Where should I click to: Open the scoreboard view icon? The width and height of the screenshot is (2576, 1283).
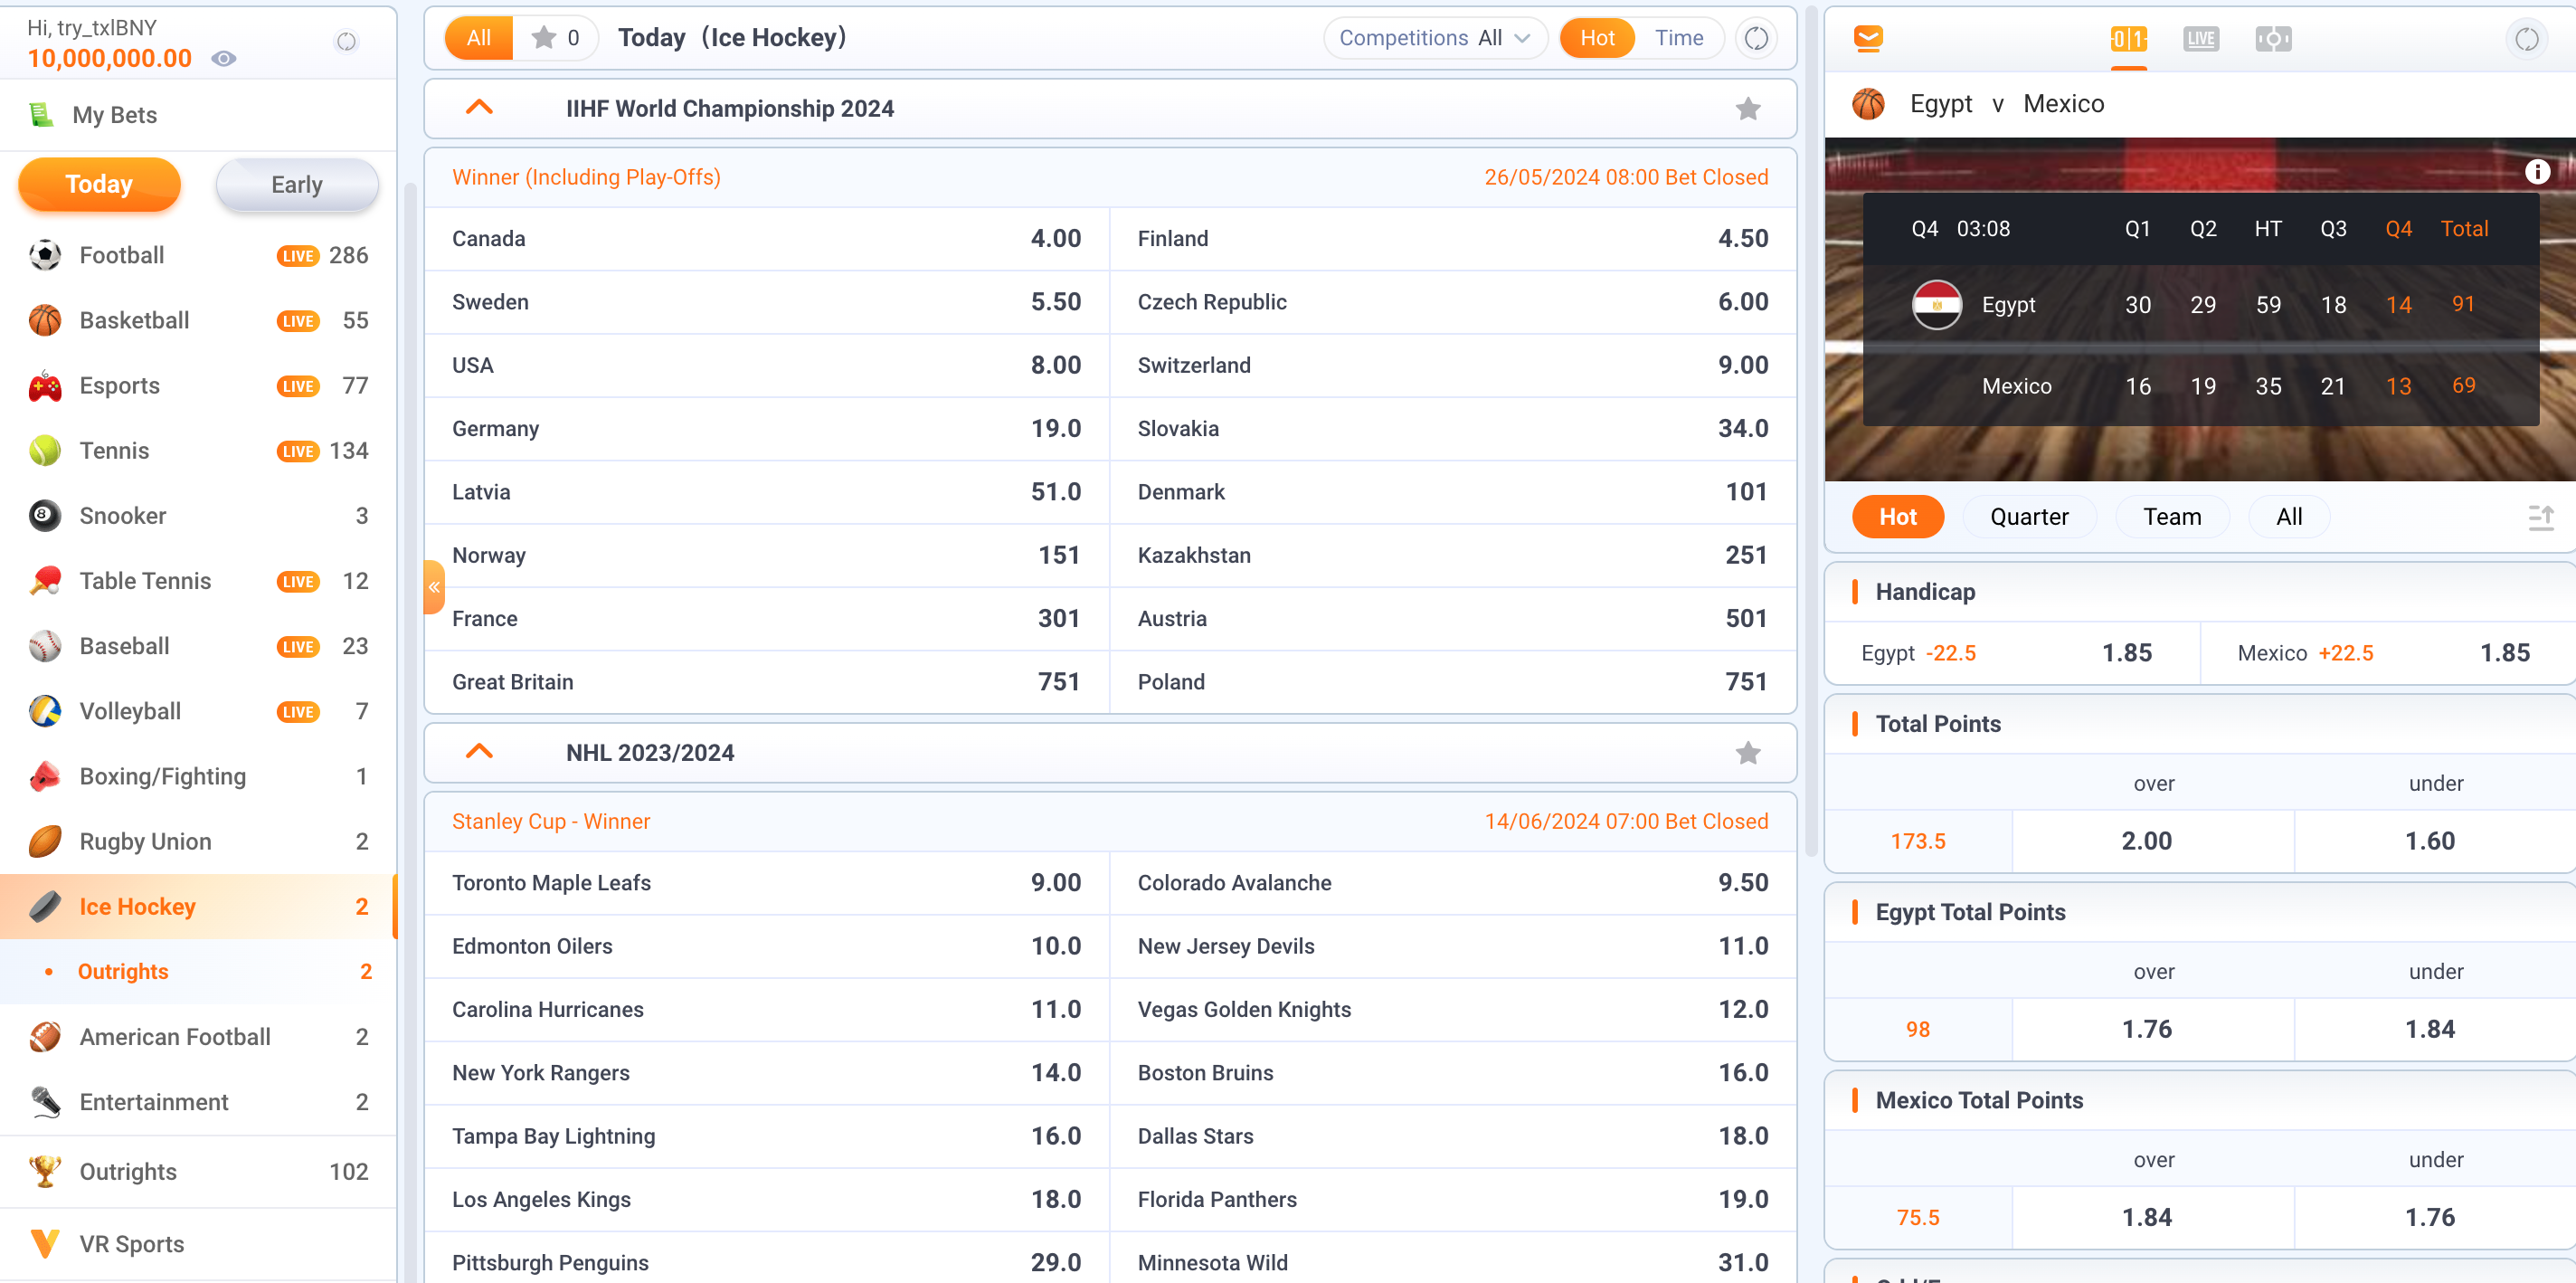pos(2128,39)
